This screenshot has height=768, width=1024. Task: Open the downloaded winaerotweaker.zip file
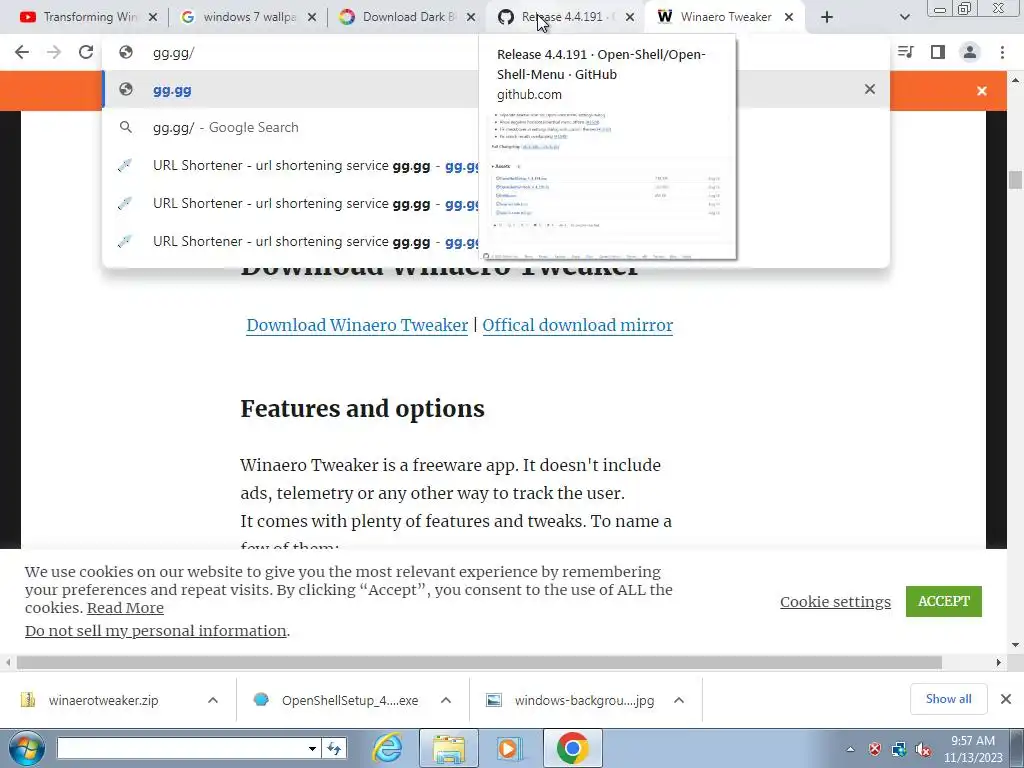click(x=103, y=700)
